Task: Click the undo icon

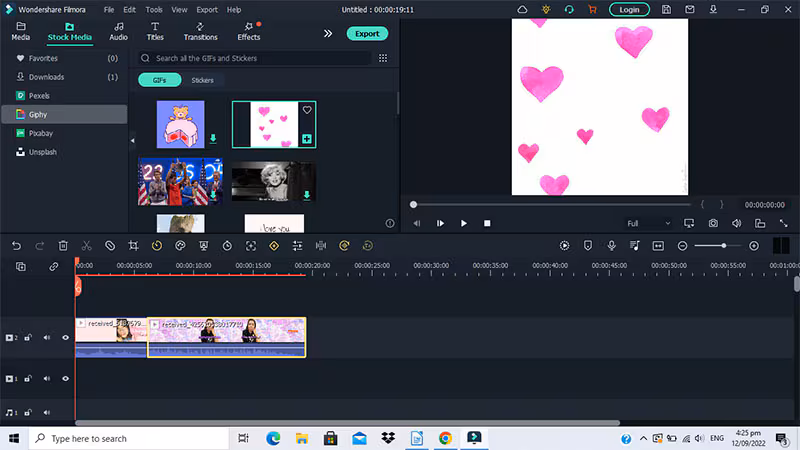Action: [16, 246]
